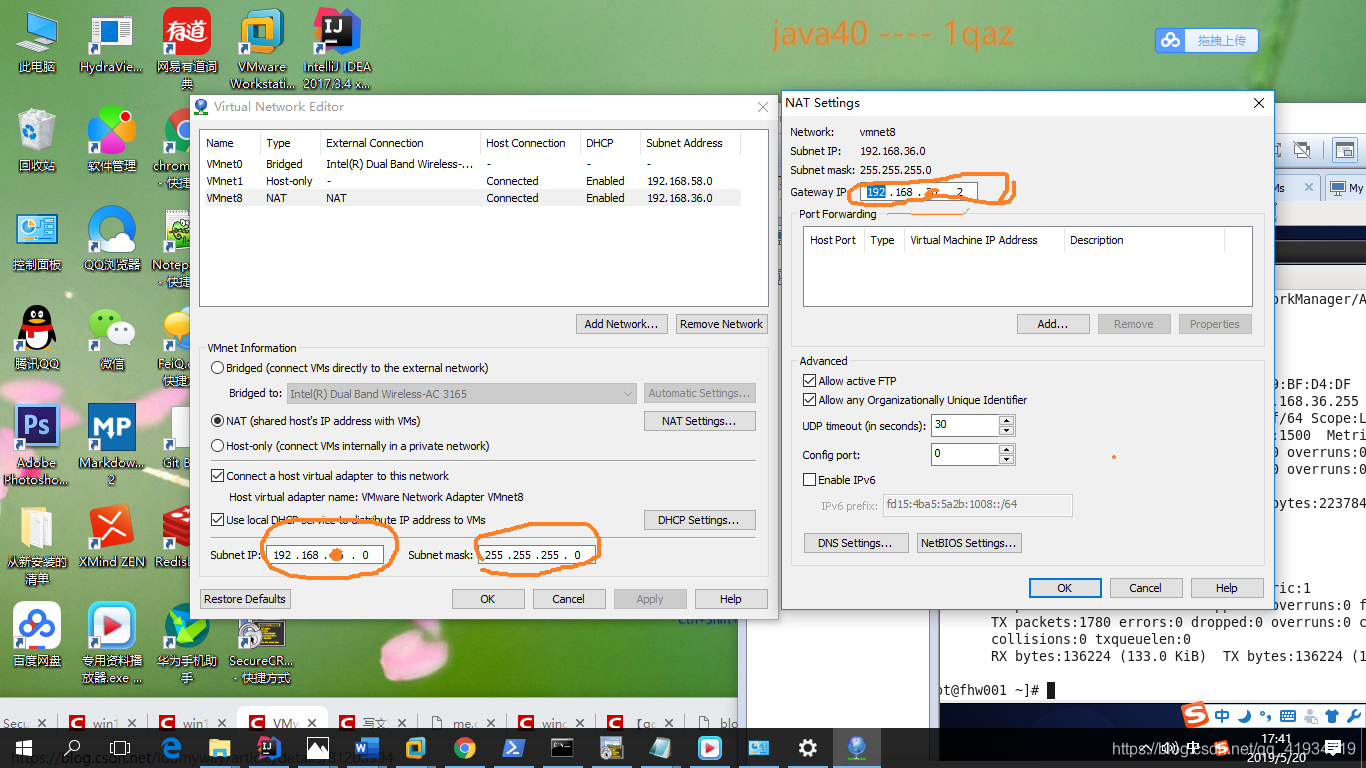Toggle Connect a host virtual adapter checkbox
This screenshot has width=1366, height=768.
coord(217,476)
